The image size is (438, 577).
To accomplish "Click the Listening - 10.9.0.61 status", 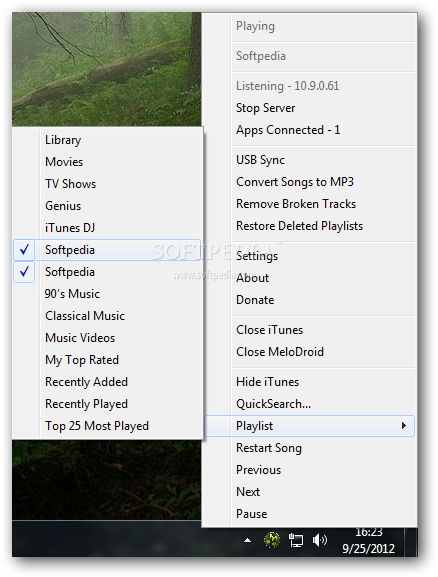I will pyautogui.click(x=287, y=86).
